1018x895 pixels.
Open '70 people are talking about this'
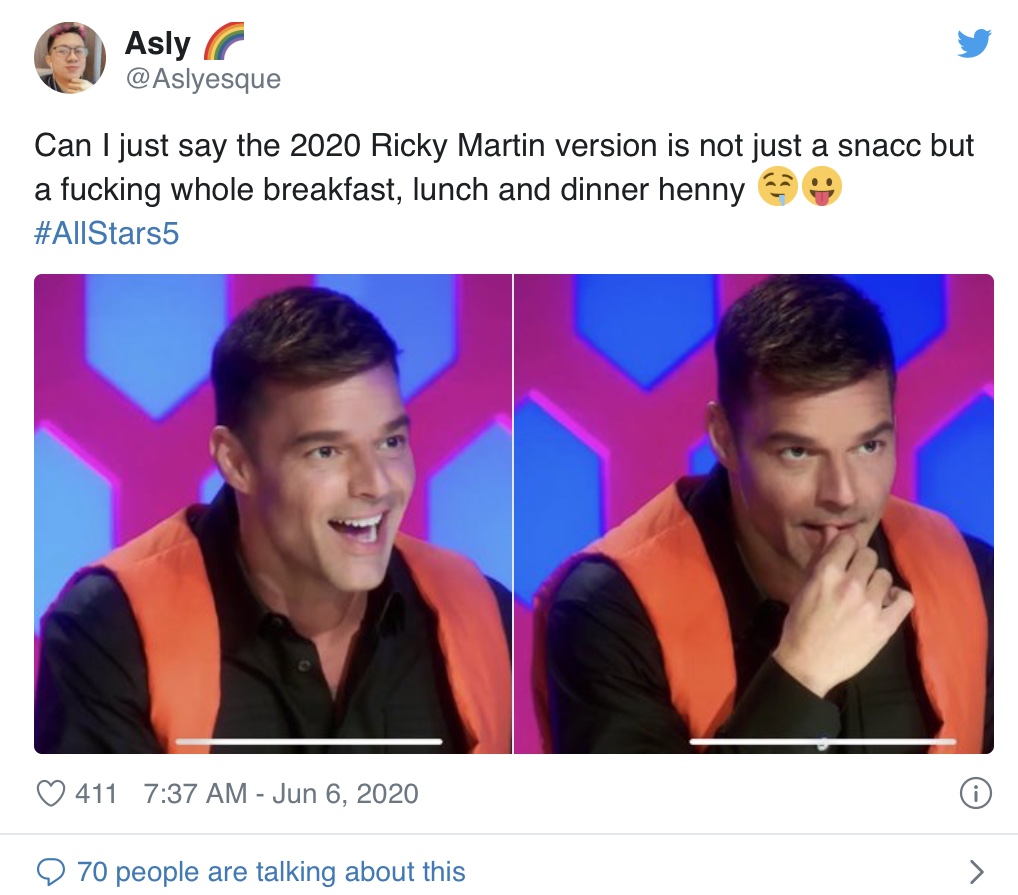click(x=271, y=872)
